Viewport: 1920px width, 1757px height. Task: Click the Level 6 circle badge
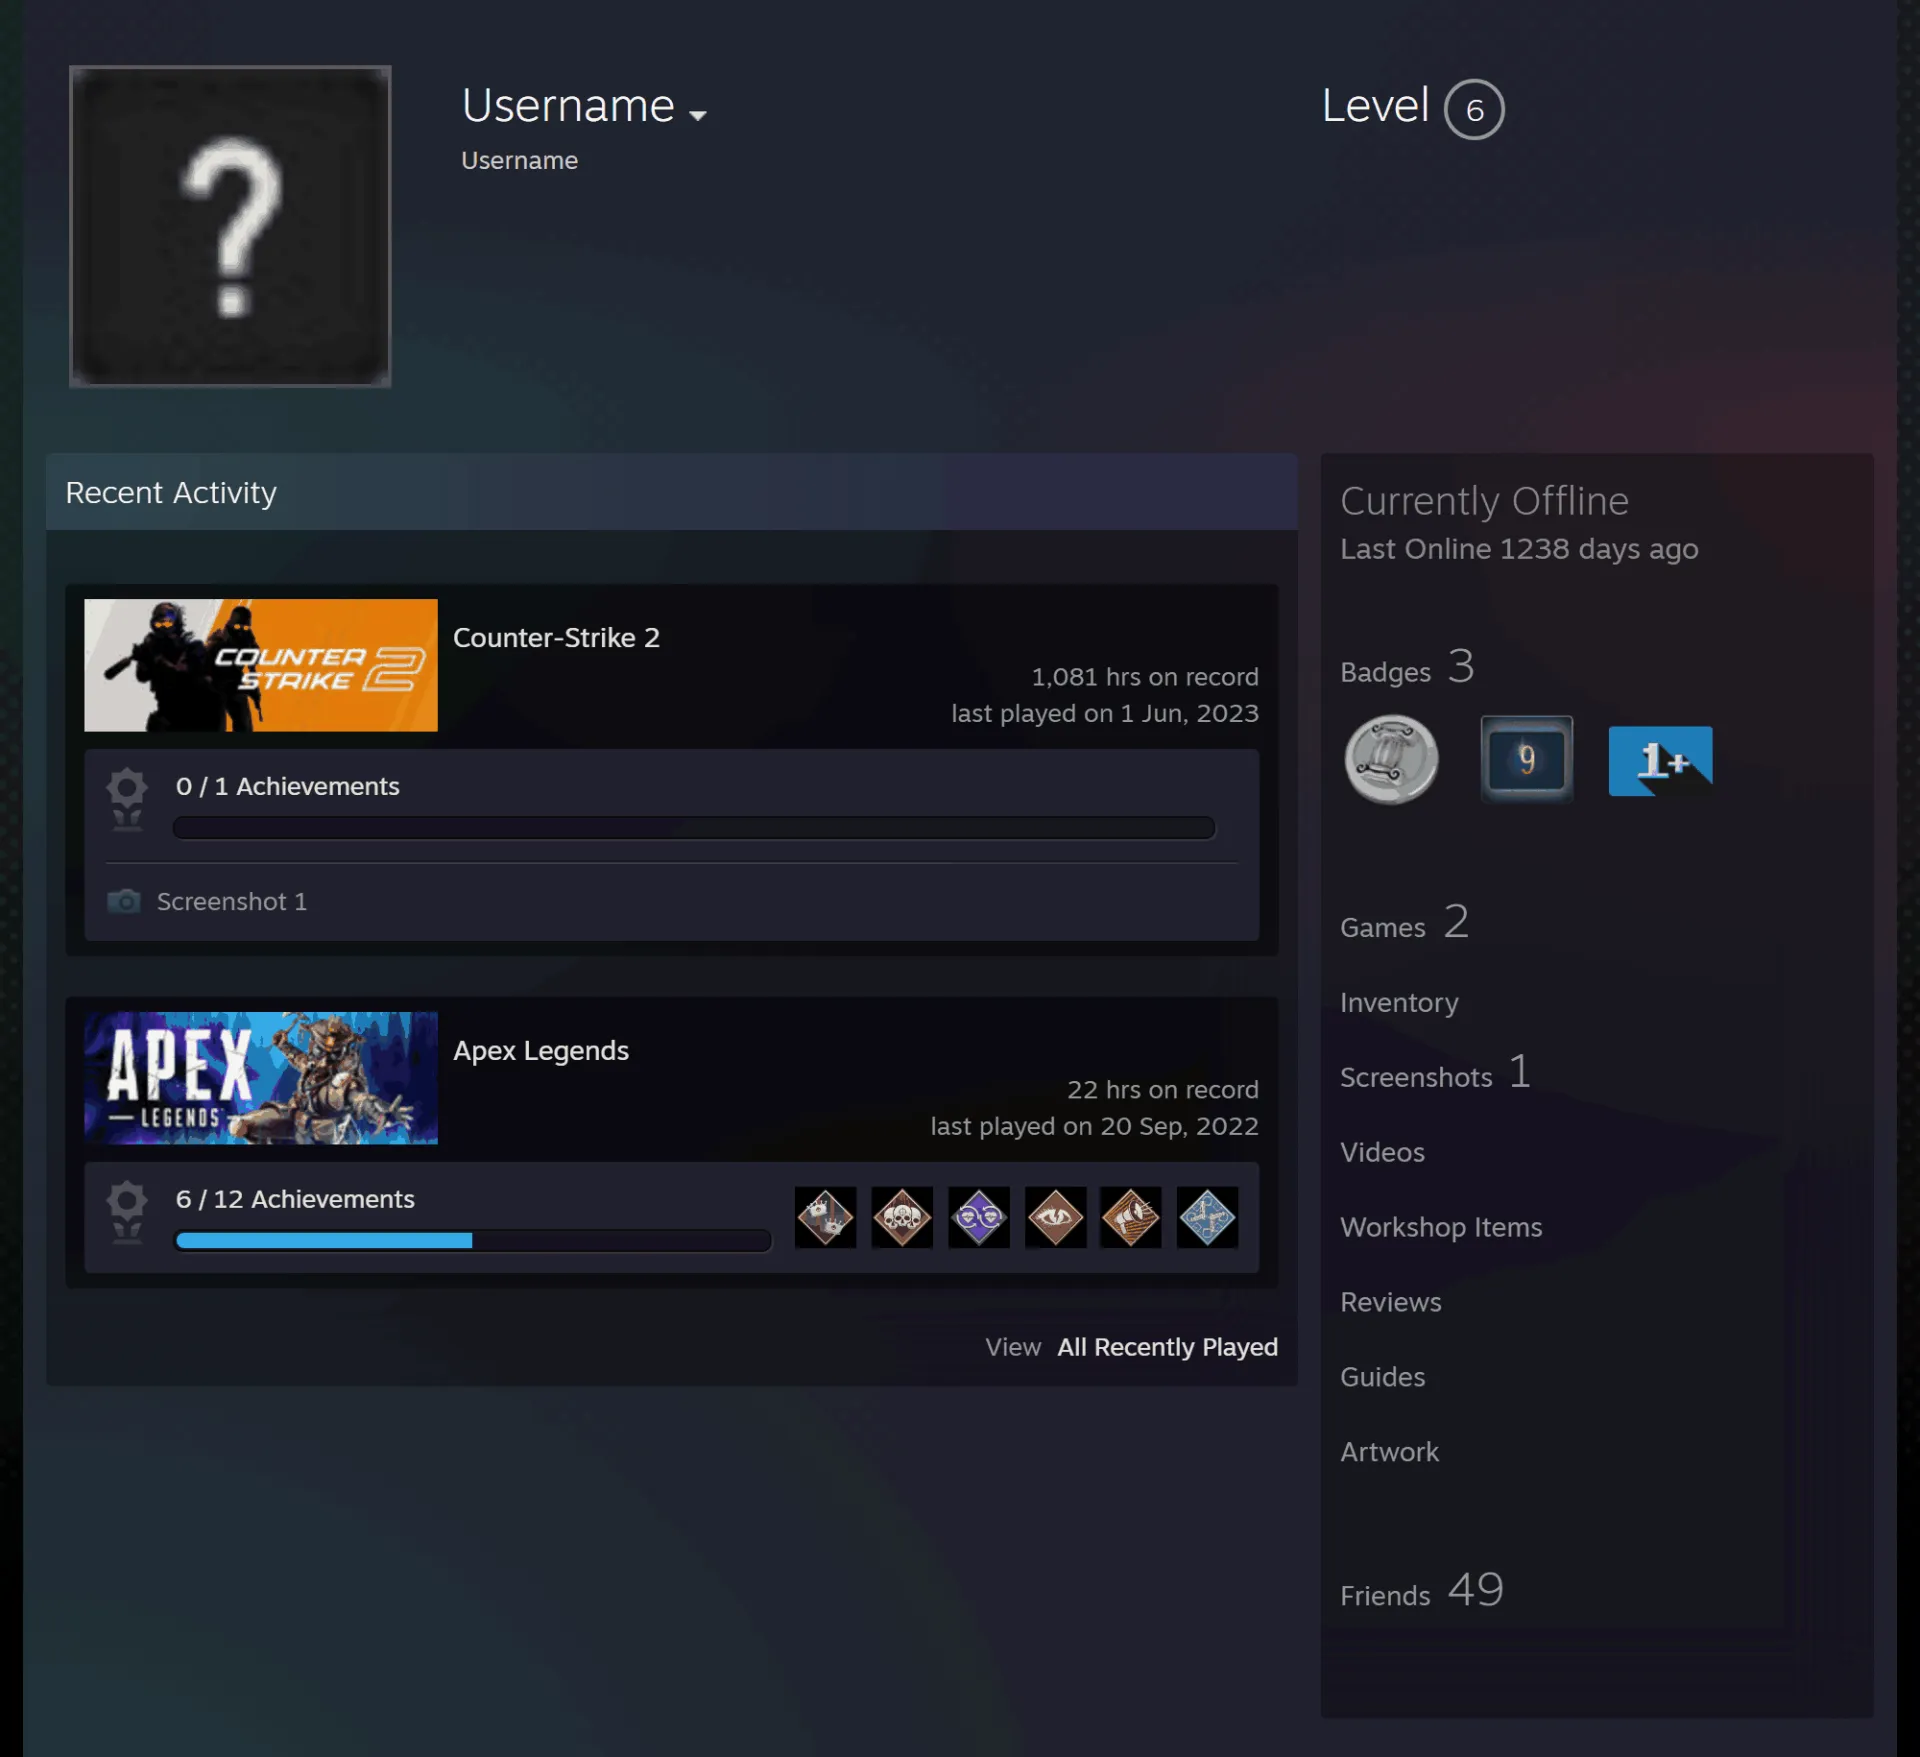[1474, 109]
